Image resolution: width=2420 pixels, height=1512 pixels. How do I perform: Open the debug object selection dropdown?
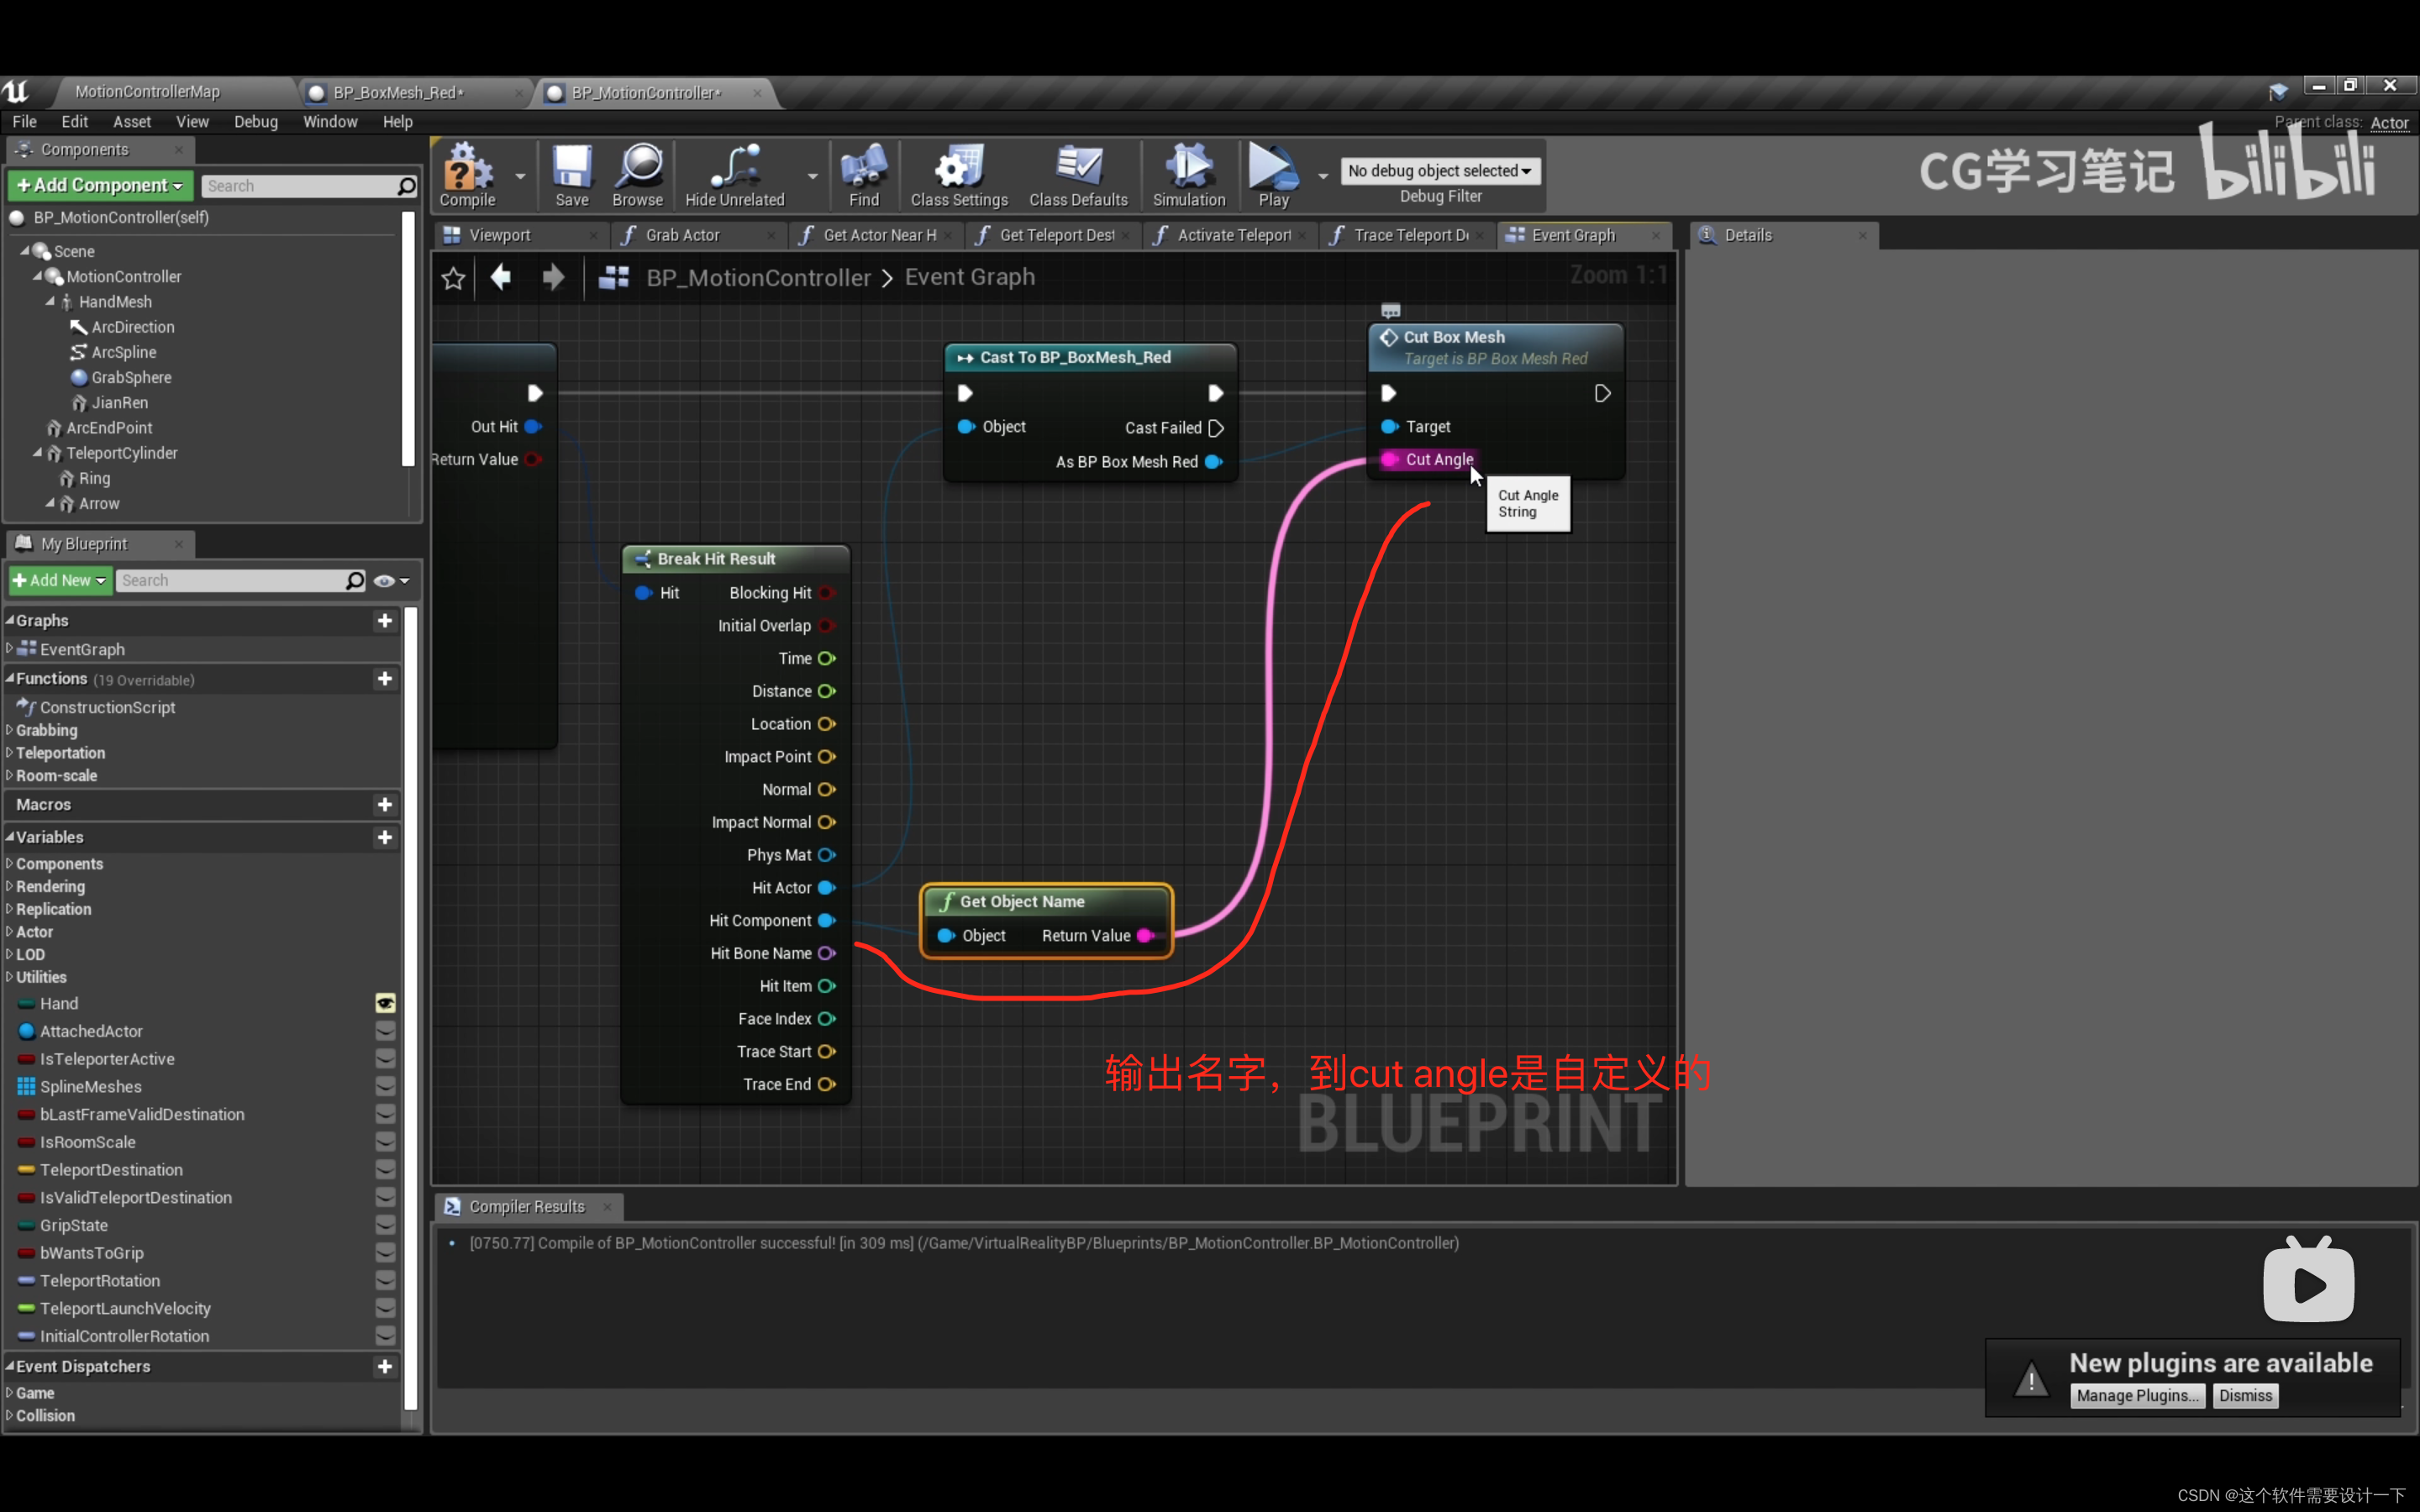click(x=1439, y=171)
